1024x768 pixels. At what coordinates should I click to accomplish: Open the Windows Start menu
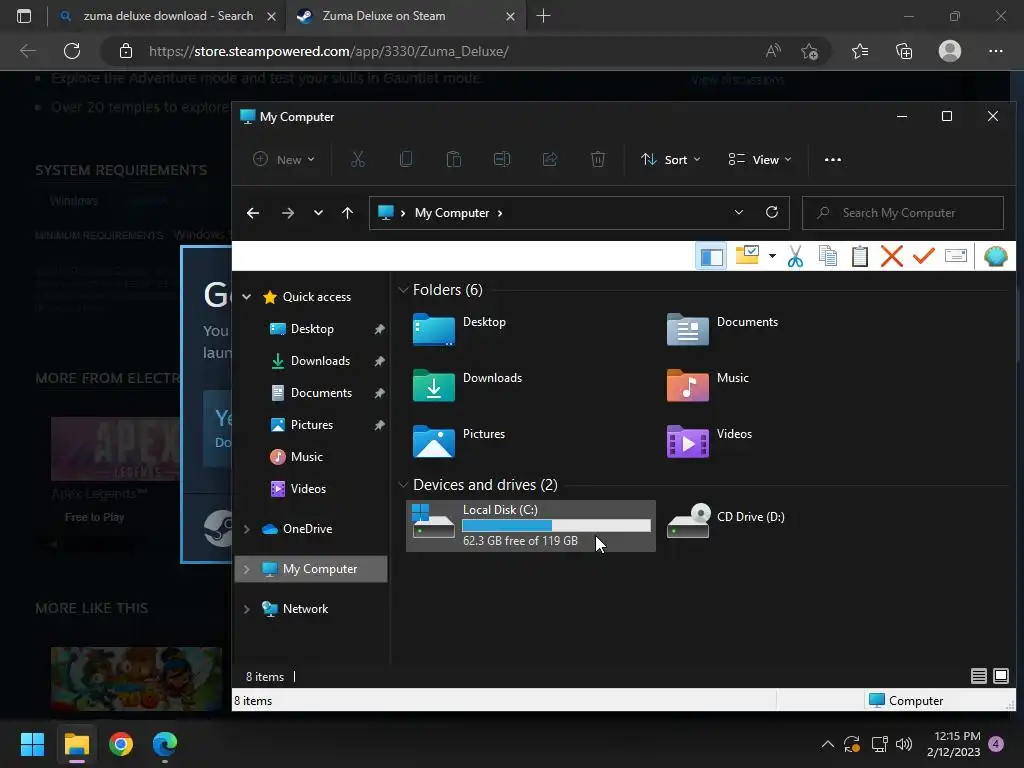click(x=32, y=744)
